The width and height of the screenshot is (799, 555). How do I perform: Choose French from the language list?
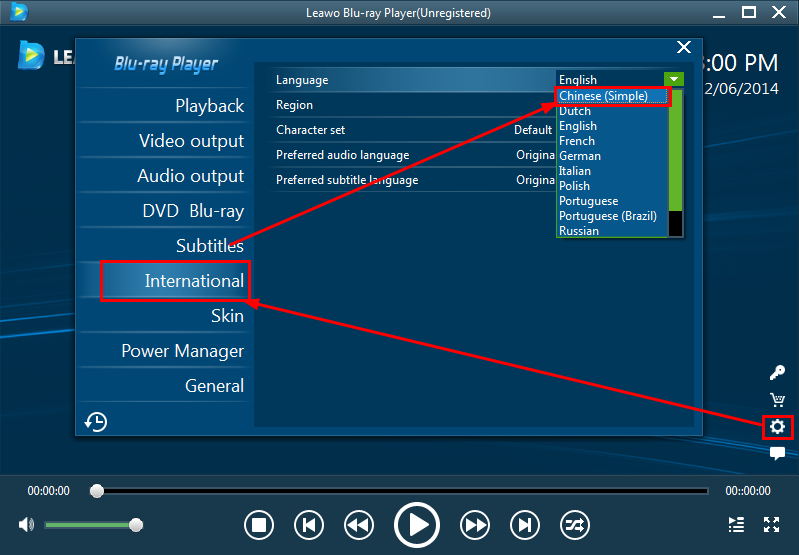click(612, 141)
